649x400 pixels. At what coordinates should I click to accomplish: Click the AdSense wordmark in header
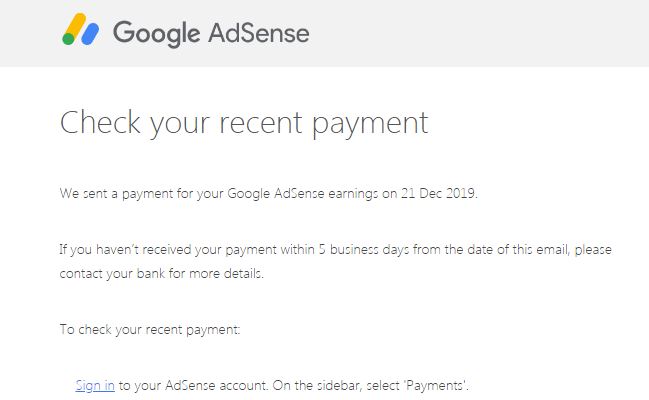[259, 32]
